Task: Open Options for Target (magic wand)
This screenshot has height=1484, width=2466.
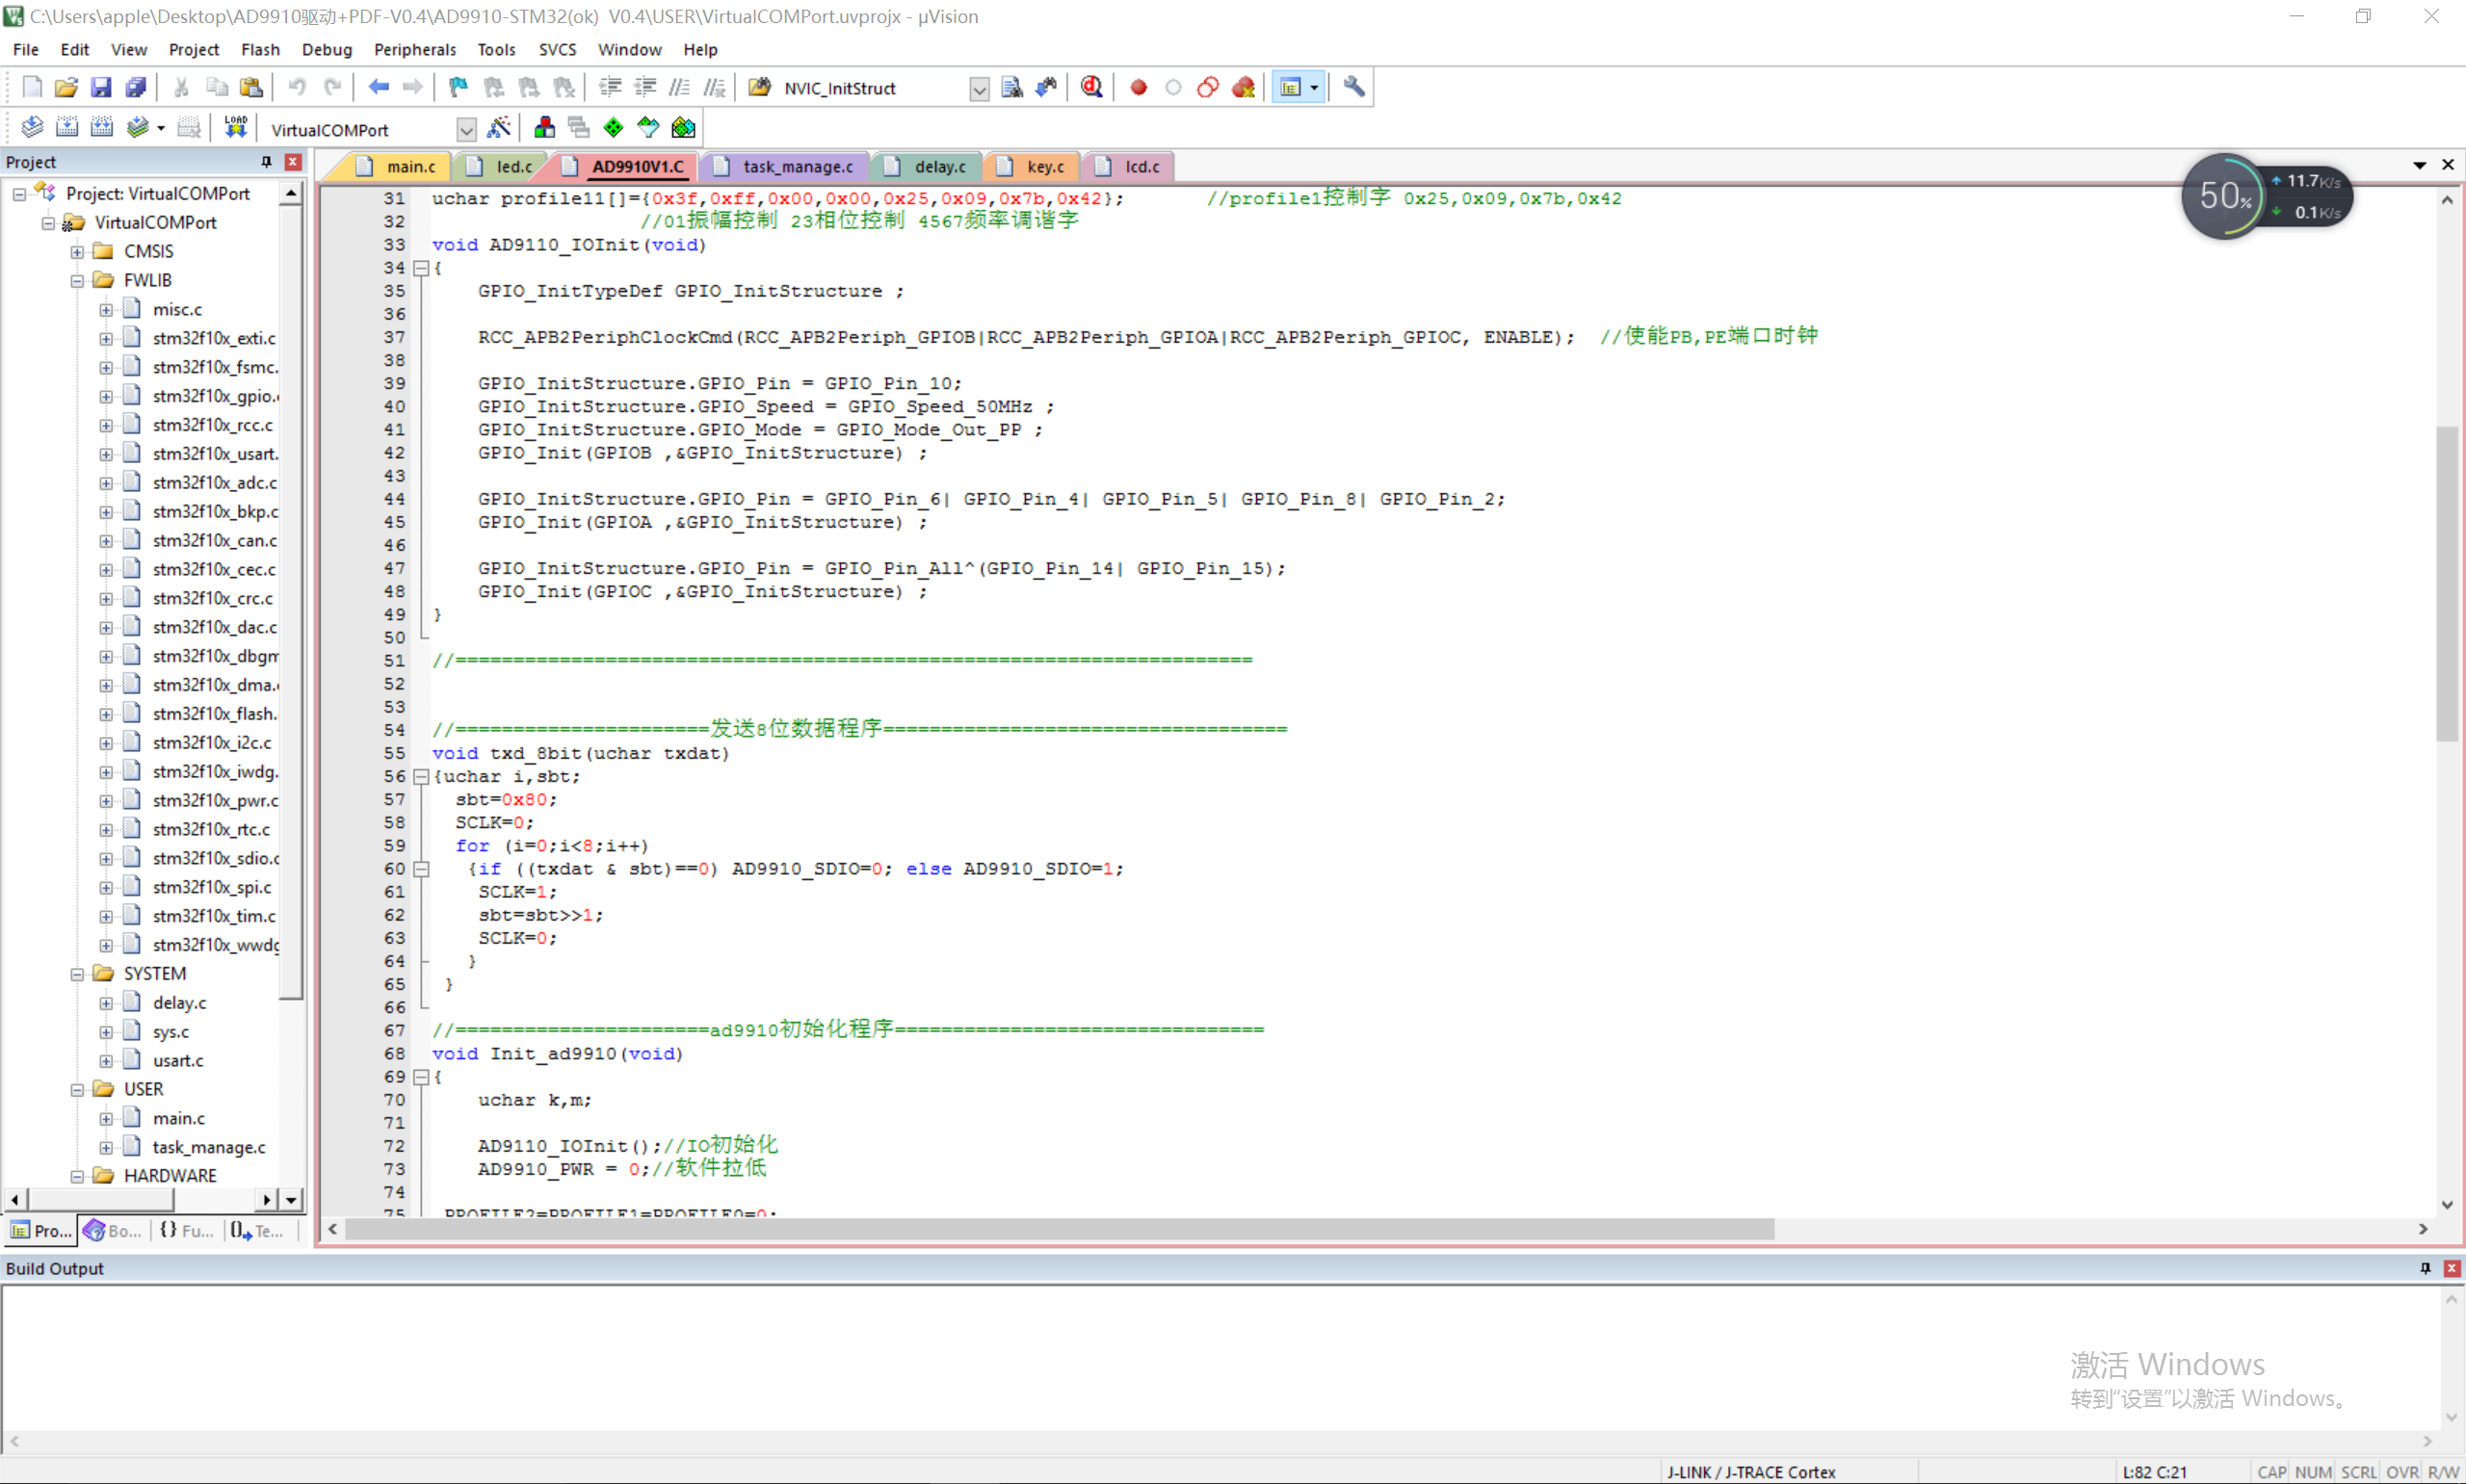Action: coord(498,127)
